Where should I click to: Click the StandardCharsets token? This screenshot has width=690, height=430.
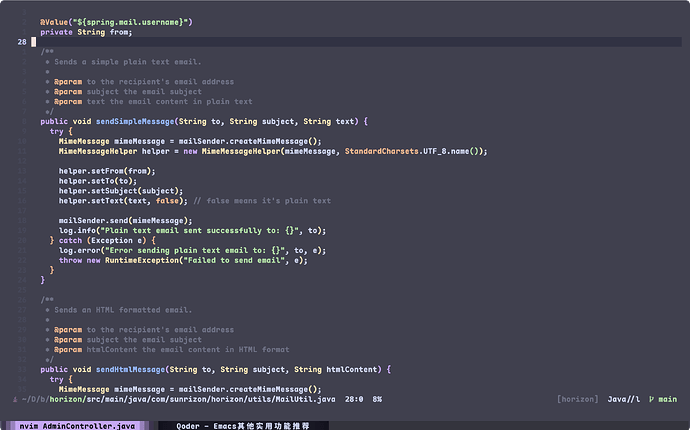(x=382, y=151)
